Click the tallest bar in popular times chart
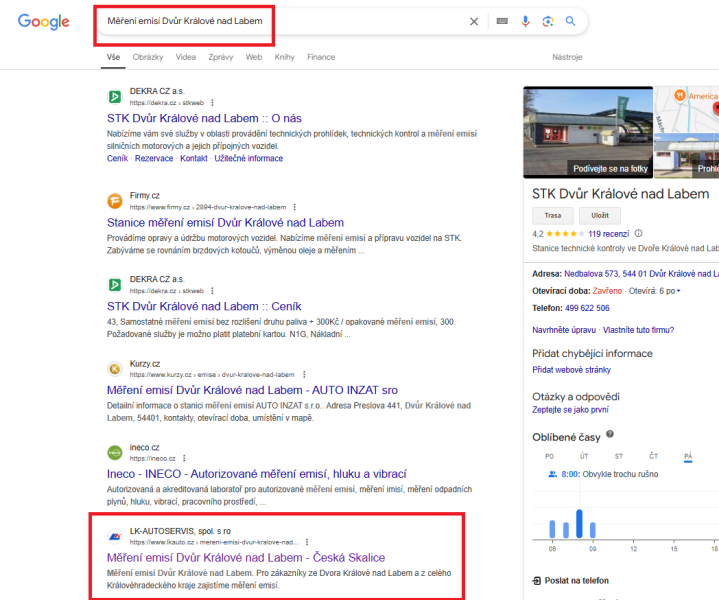719x600 pixels. (x=579, y=524)
